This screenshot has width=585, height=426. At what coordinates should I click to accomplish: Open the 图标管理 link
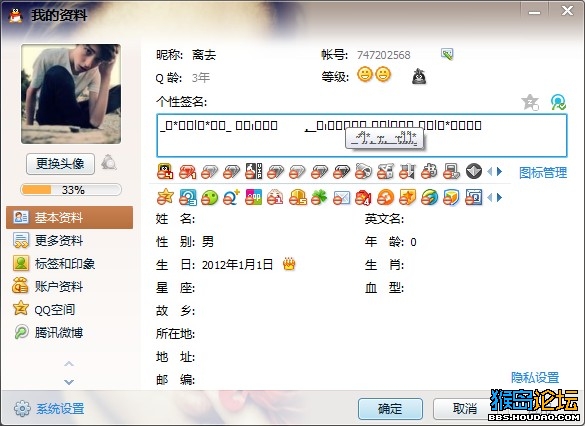click(x=543, y=172)
